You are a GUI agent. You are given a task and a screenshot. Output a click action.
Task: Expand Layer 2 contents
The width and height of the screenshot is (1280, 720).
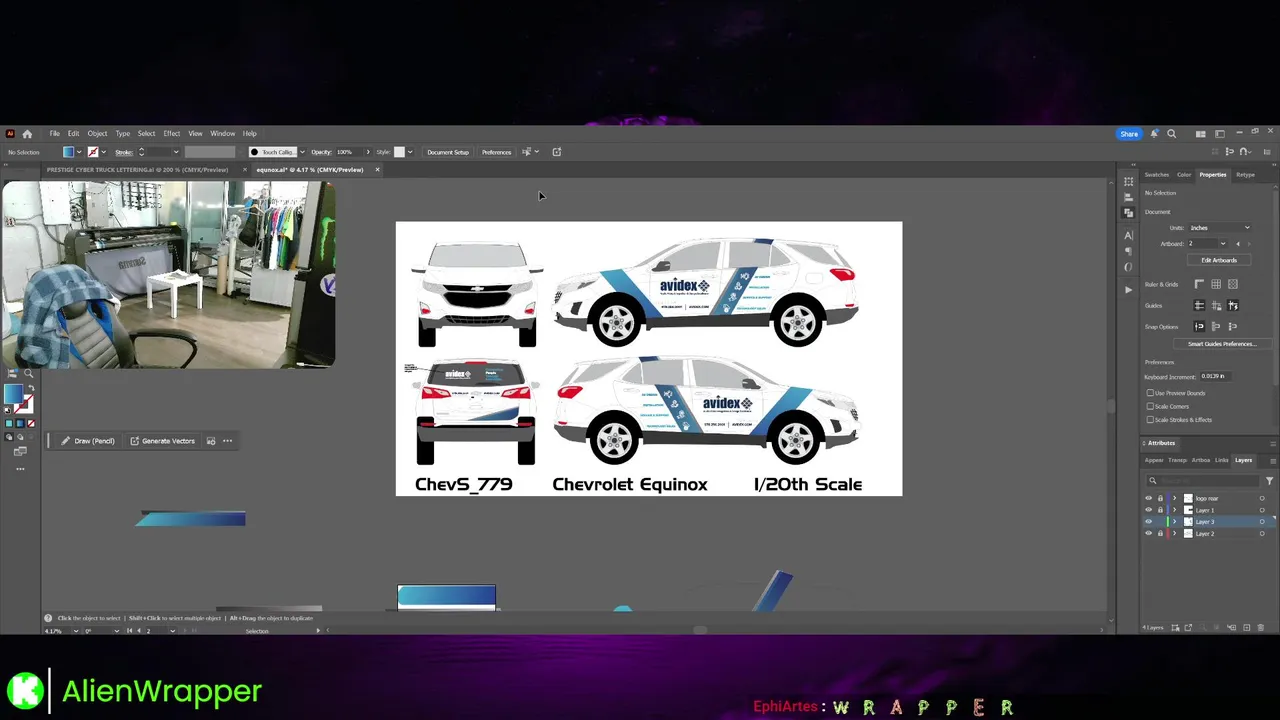pyautogui.click(x=1174, y=534)
